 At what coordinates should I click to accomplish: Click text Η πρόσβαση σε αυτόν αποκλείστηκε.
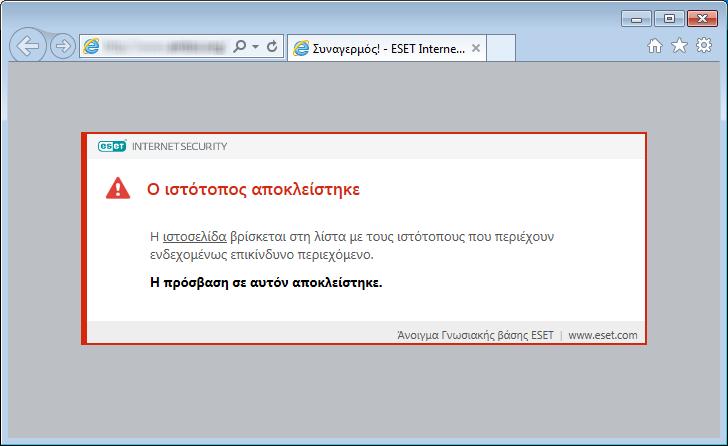click(266, 282)
